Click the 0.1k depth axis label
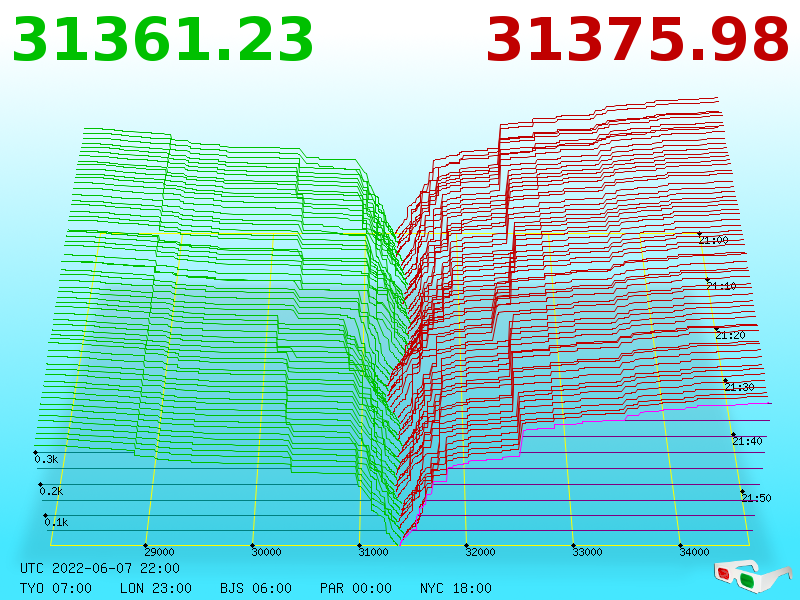The width and height of the screenshot is (800, 600). [x=56, y=522]
